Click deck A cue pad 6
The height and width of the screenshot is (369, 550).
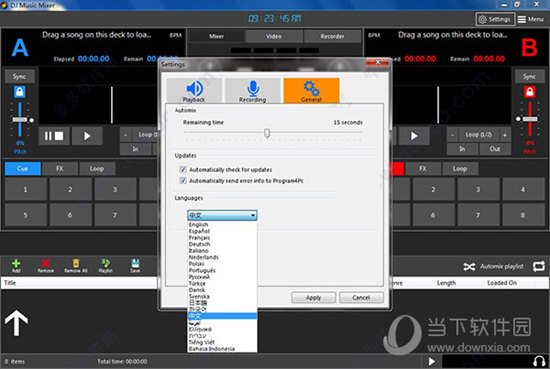point(70,215)
